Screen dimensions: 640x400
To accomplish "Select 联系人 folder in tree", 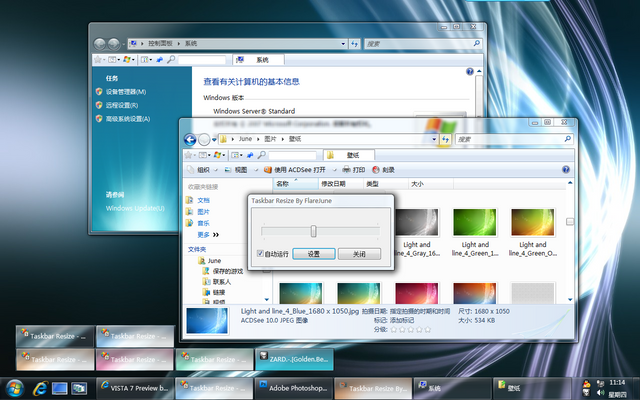I will pyautogui.click(x=217, y=282).
